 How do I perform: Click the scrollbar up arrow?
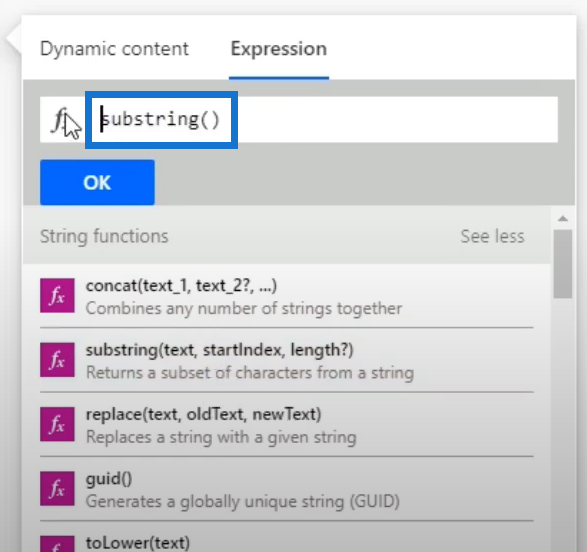pyautogui.click(x=563, y=219)
